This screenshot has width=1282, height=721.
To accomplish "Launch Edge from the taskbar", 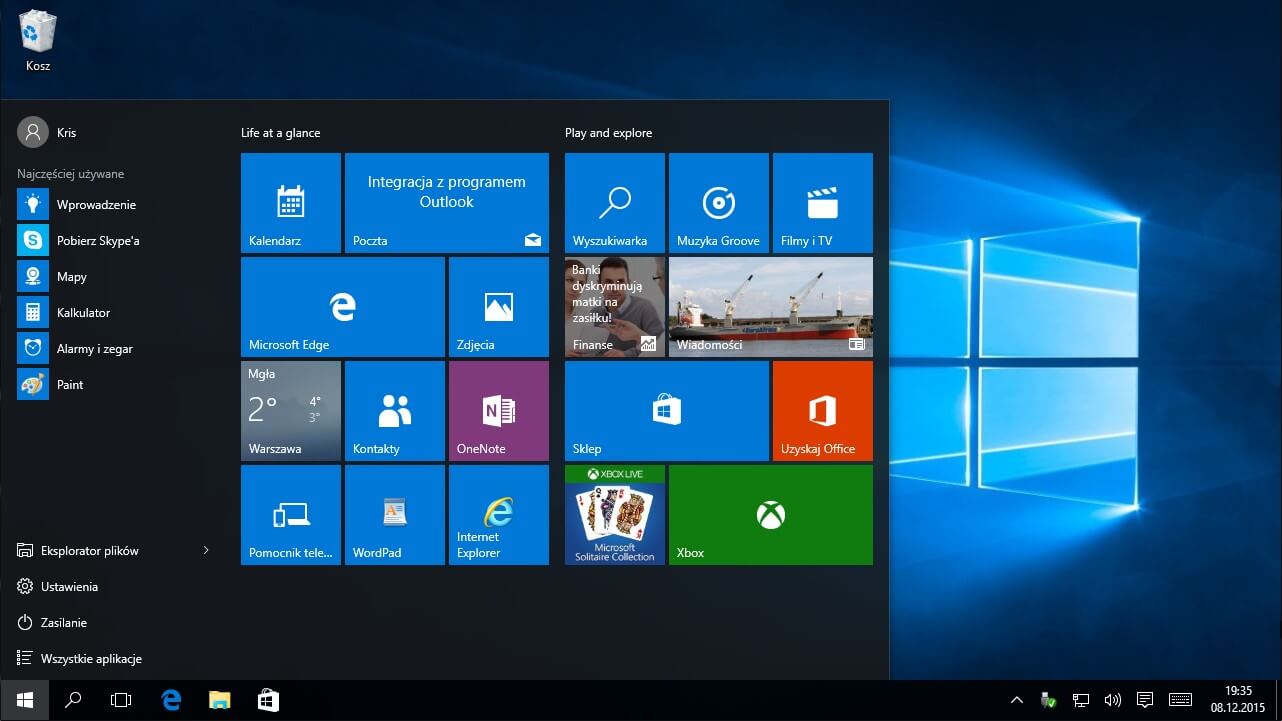I will (171, 701).
